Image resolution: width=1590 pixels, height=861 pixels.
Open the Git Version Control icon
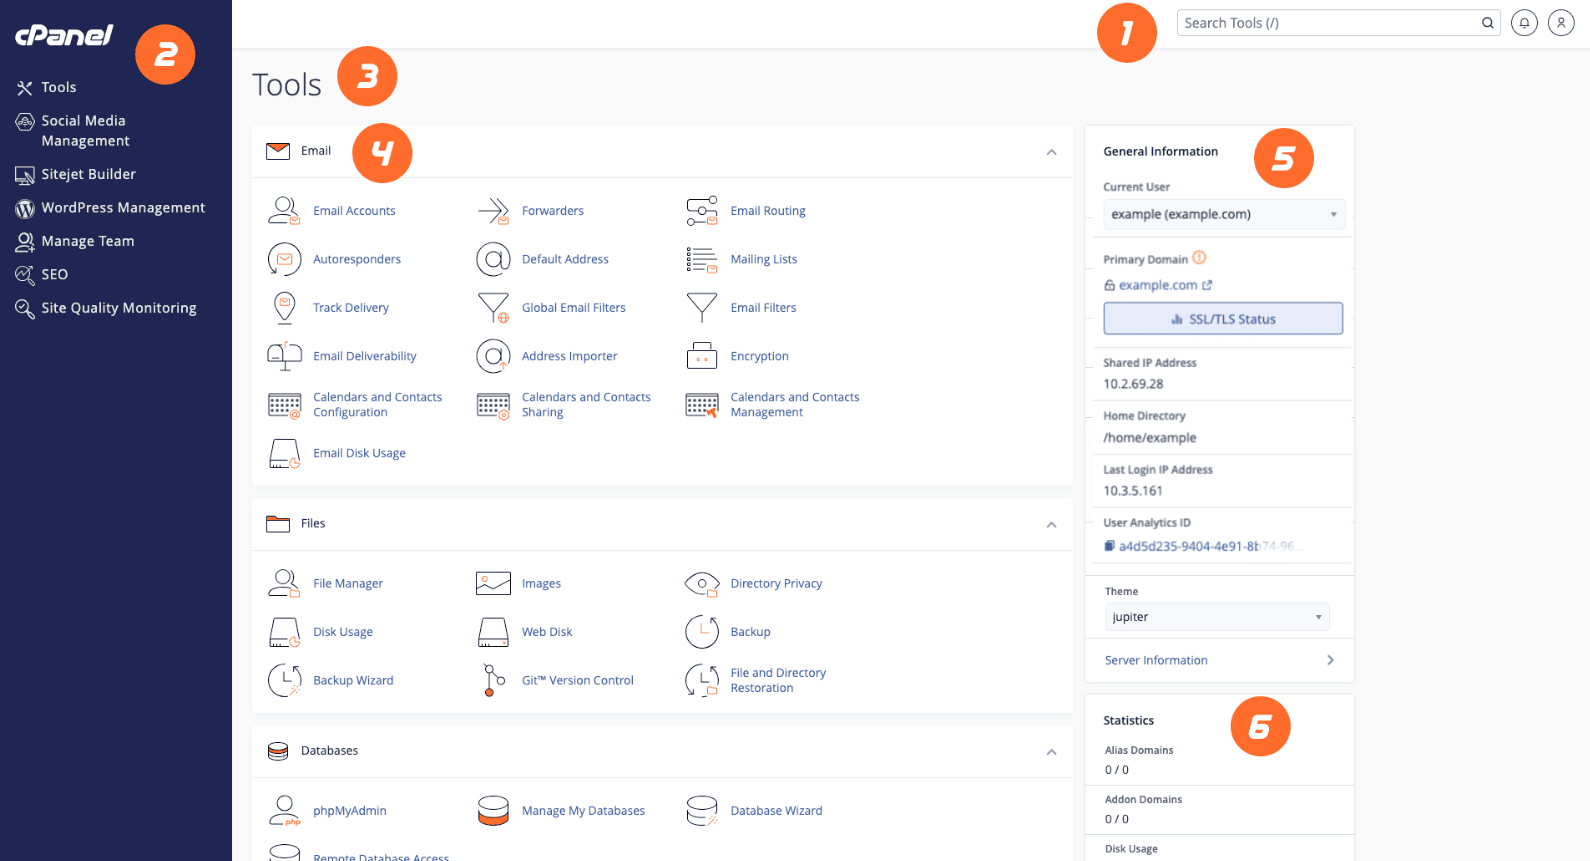point(493,680)
